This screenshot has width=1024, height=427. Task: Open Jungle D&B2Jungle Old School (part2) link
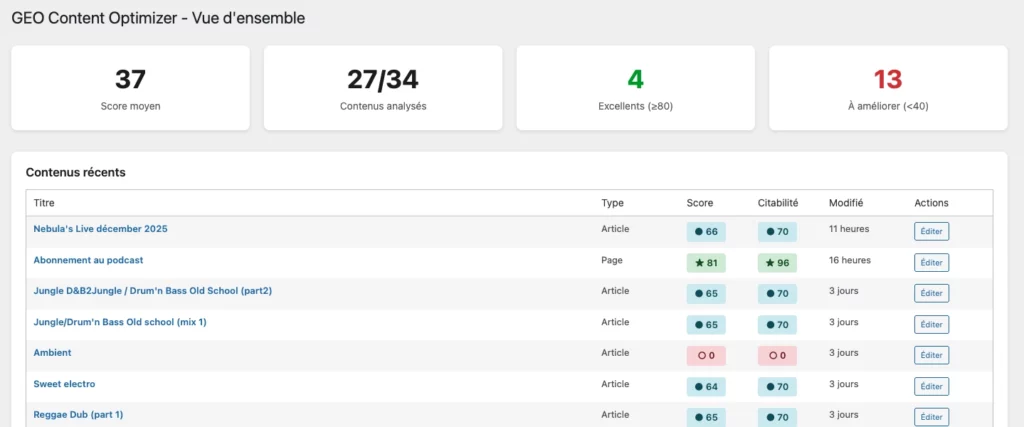click(152, 291)
